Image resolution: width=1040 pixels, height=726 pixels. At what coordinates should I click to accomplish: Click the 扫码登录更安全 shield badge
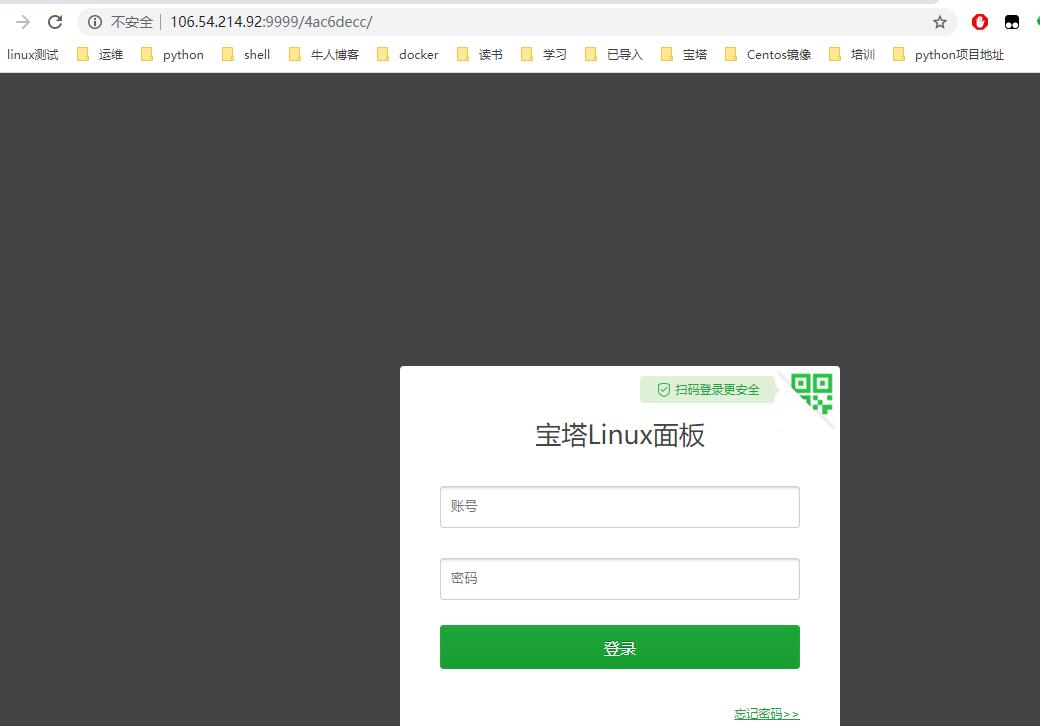point(708,390)
